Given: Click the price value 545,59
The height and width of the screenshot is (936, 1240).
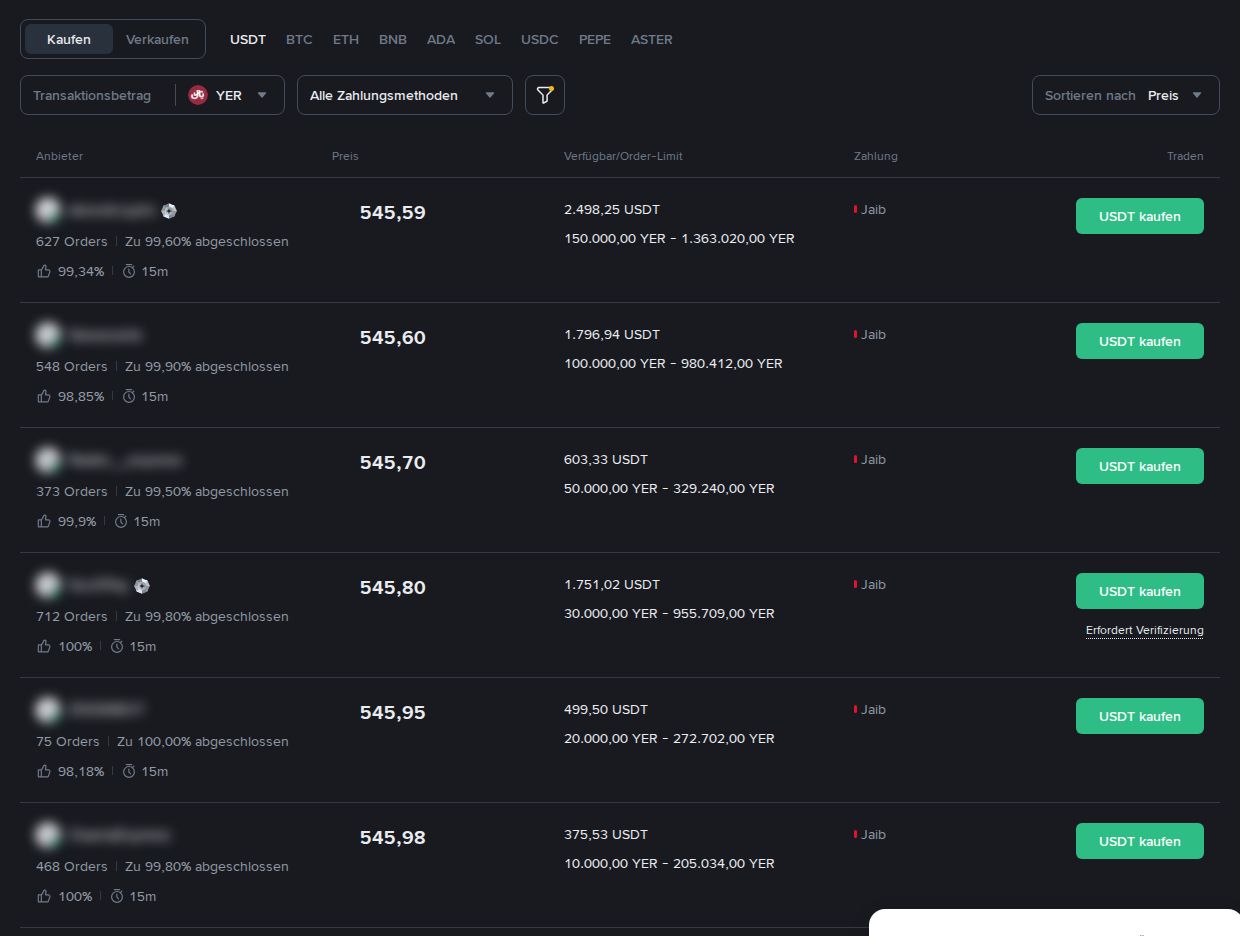Looking at the screenshot, I should coord(393,213).
